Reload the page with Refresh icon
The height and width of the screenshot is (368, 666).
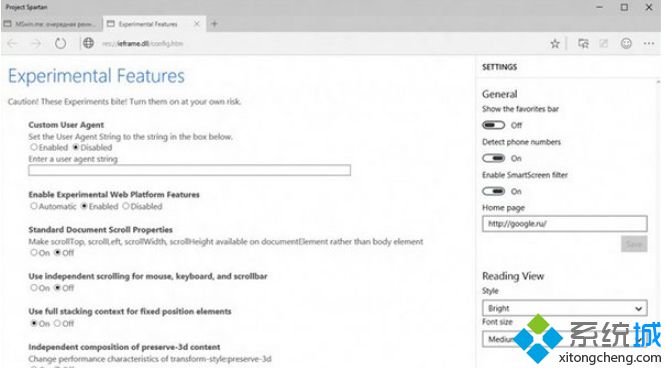pyautogui.click(x=60, y=43)
